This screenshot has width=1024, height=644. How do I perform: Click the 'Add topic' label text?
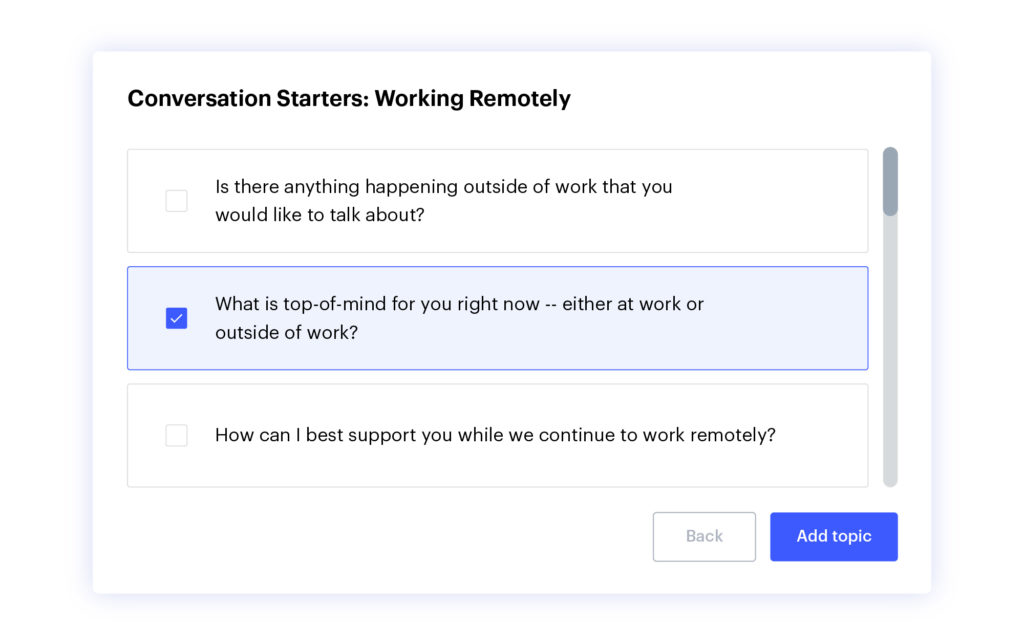pyautogui.click(x=833, y=536)
